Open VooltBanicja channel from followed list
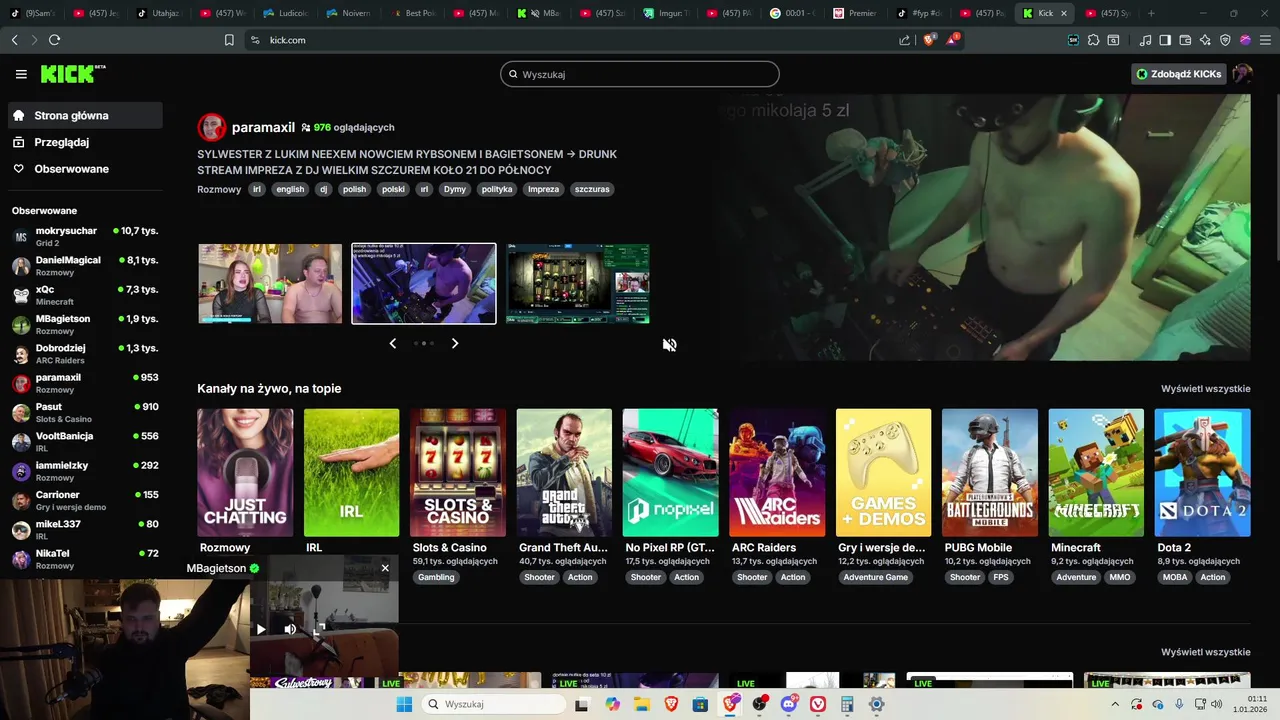The image size is (1280, 720). coord(84,441)
